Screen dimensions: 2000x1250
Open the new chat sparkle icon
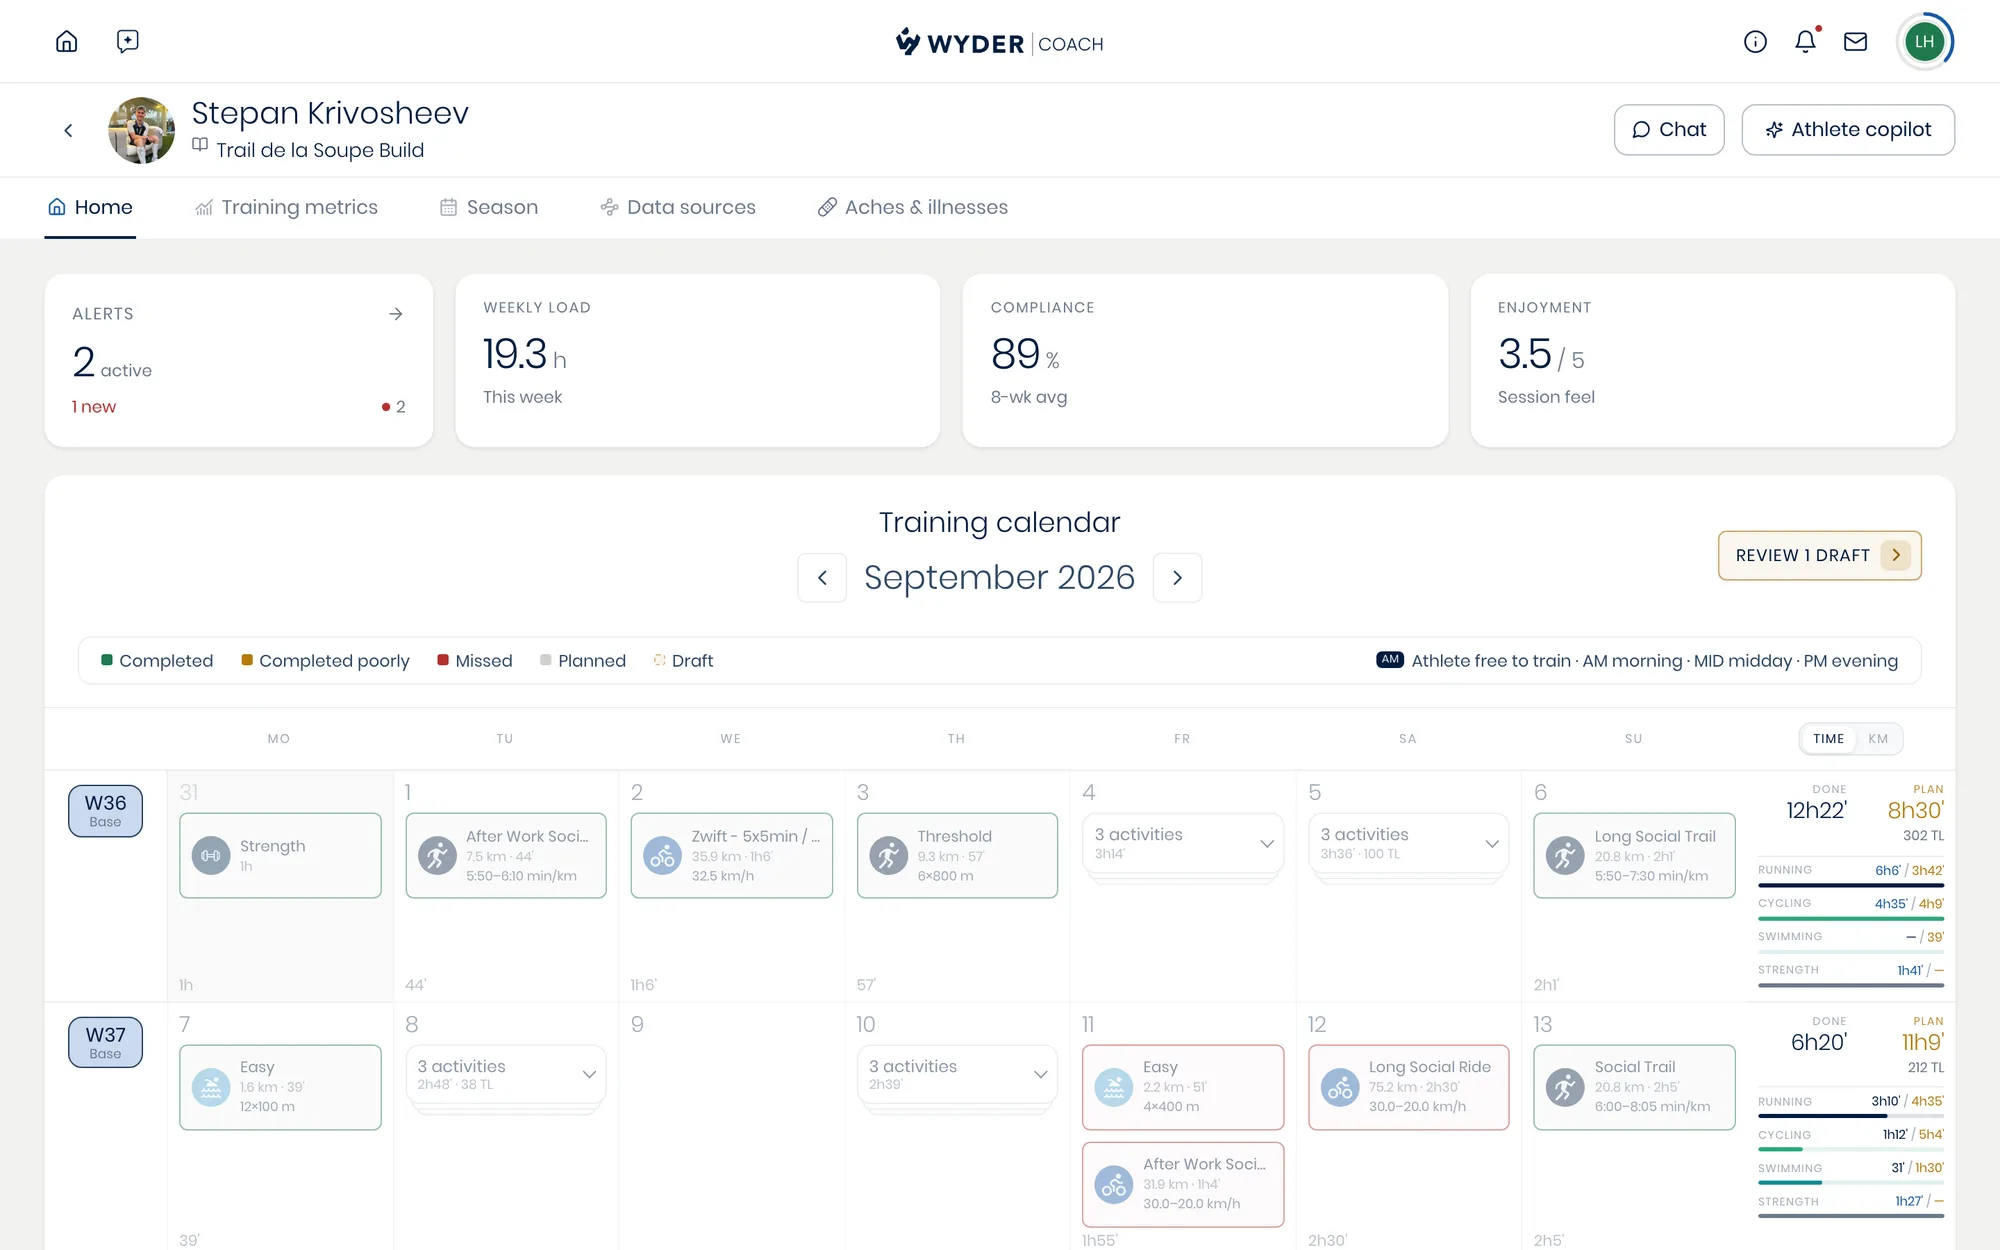pos(127,41)
